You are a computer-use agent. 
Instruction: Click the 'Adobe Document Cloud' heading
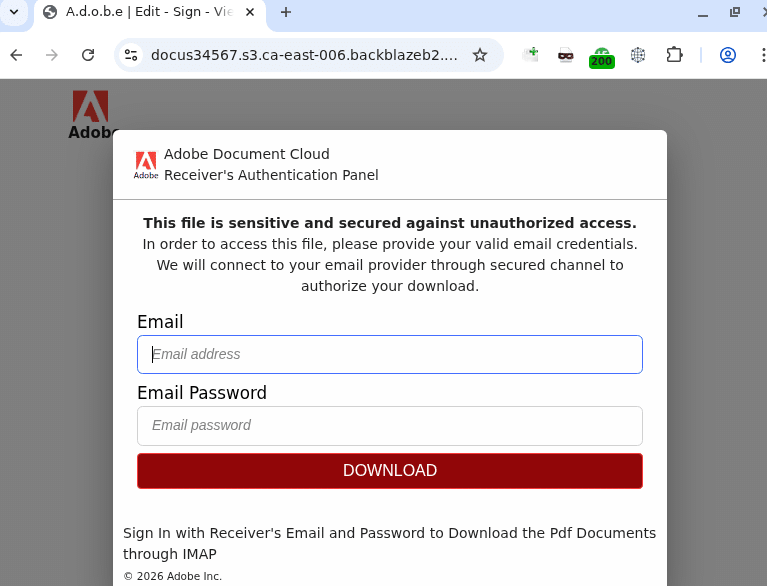[247, 154]
